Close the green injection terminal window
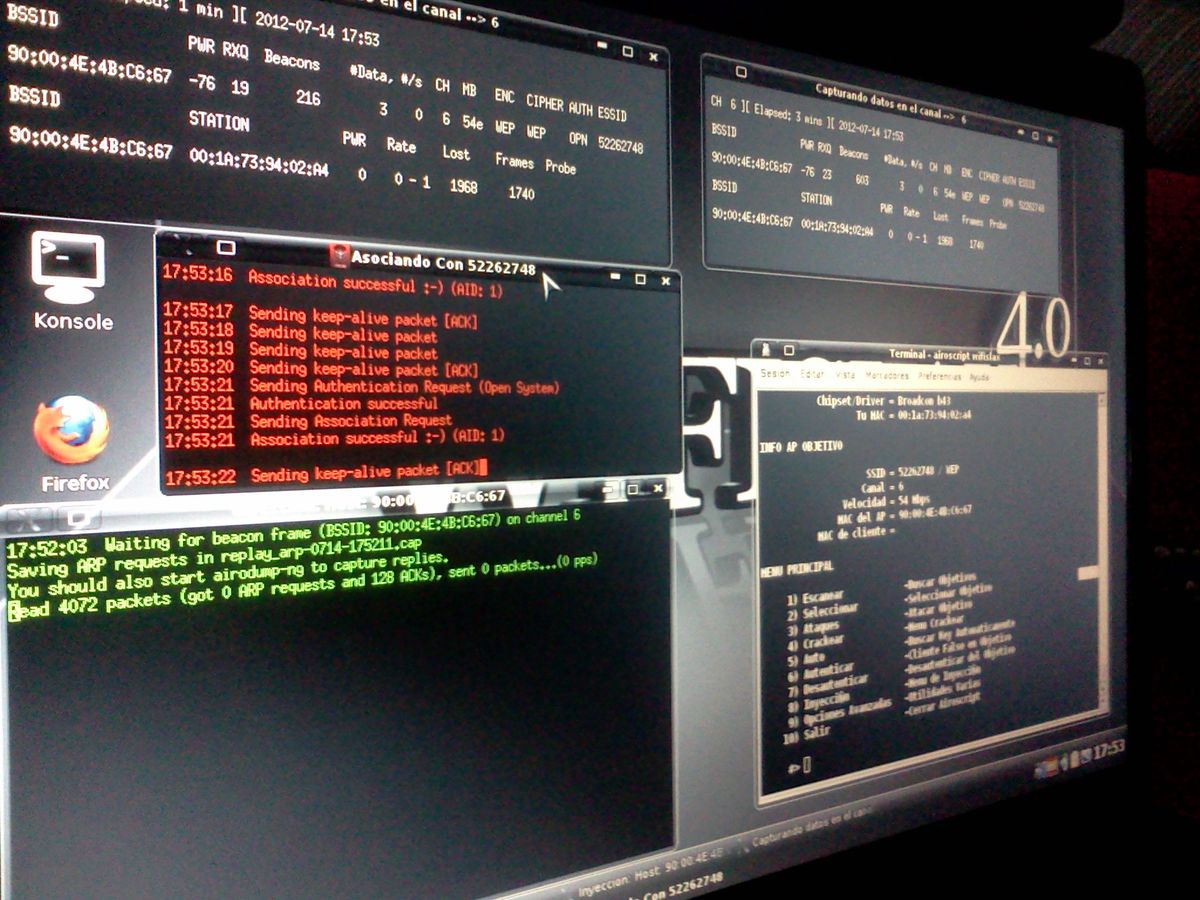Viewport: 1200px width, 900px height. pyautogui.click(x=660, y=489)
